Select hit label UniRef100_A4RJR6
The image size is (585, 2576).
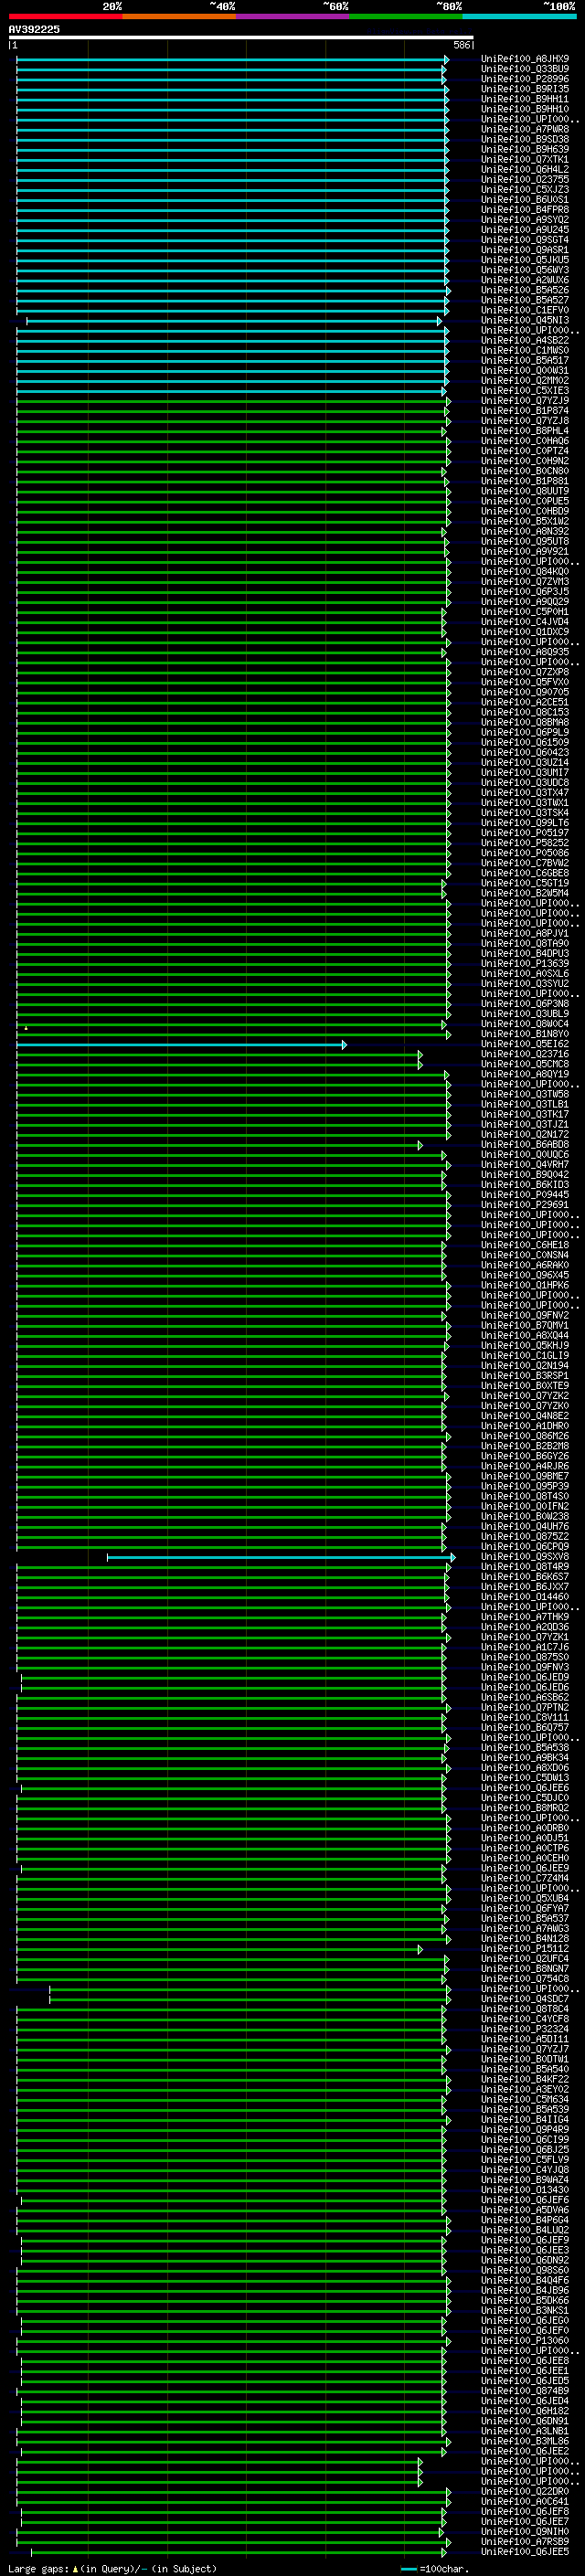point(525,1466)
